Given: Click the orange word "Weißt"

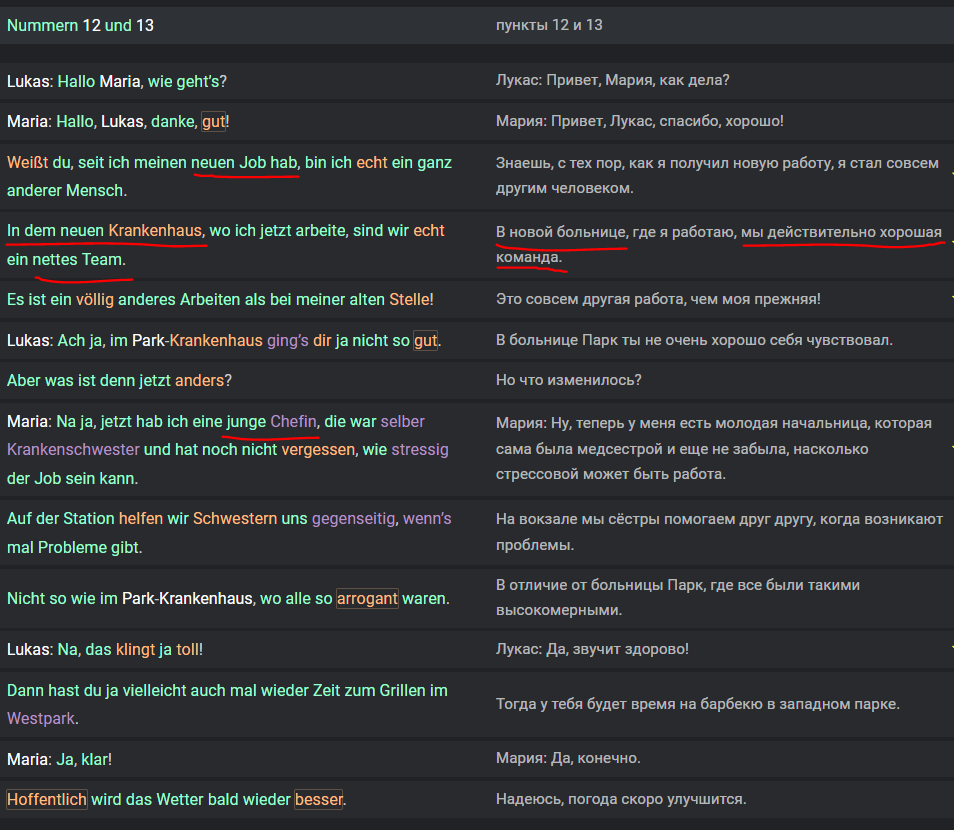Looking at the screenshot, I should [x=27, y=162].
